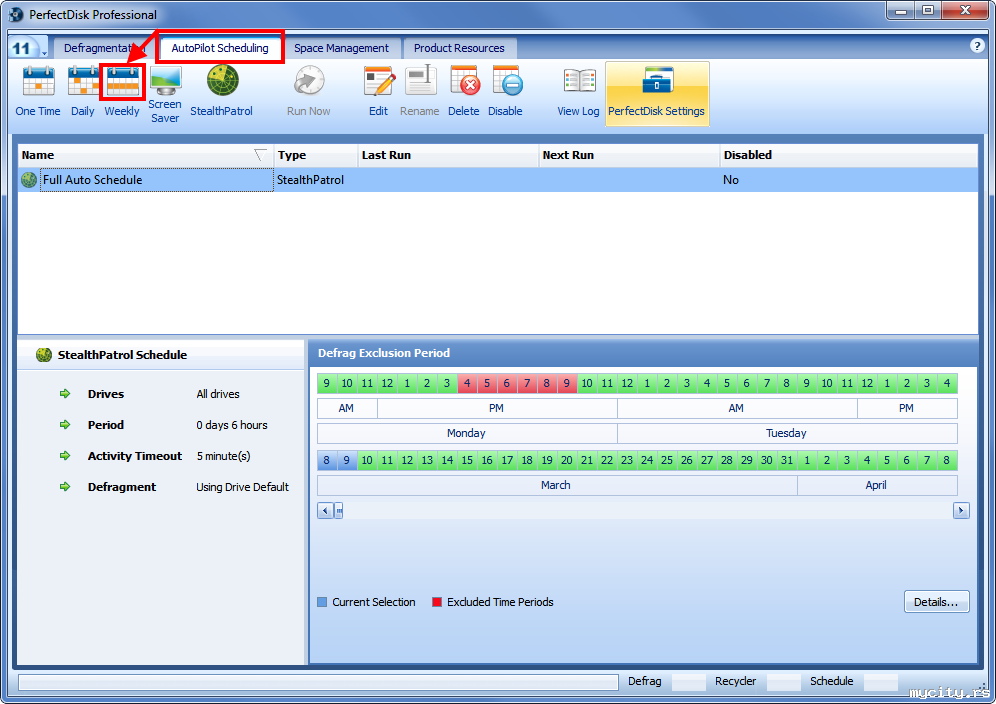Click the Schedule status bar field
This screenshot has height=704, width=996.
881,682
